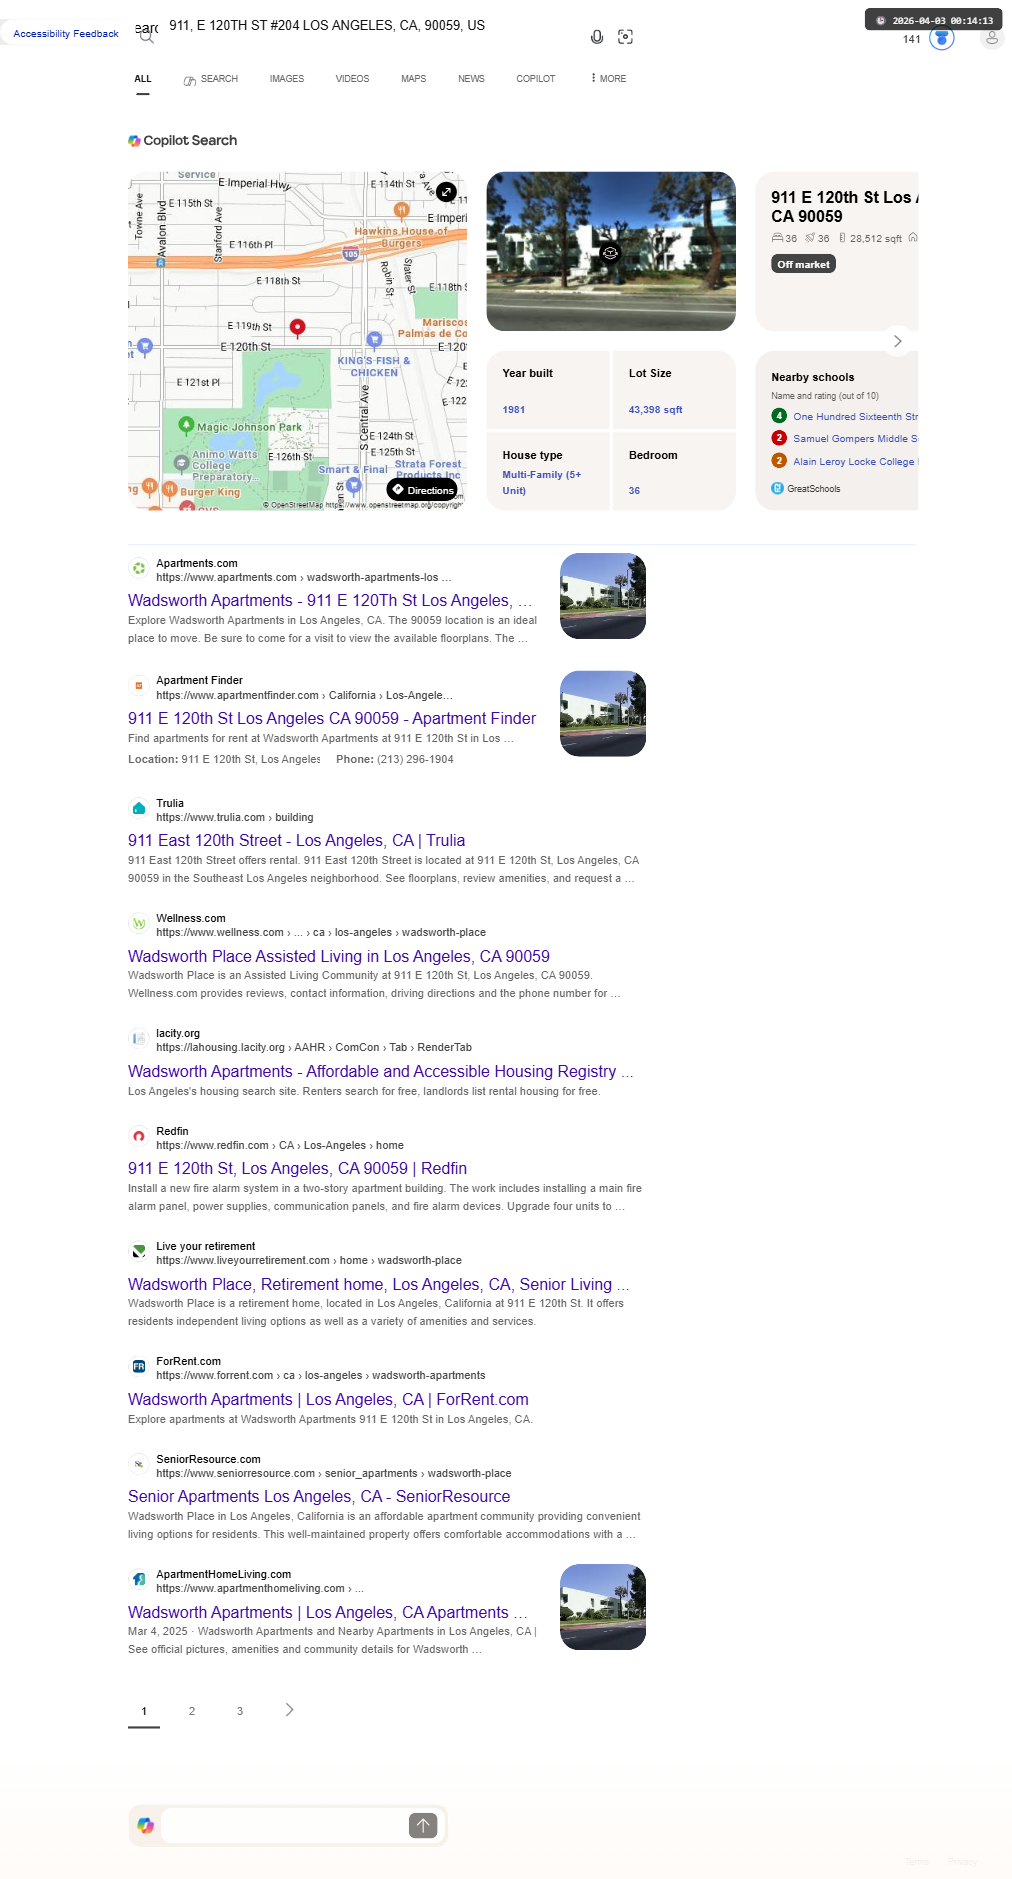Click the Trulia site favicon
1012x1879 pixels.
click(139, 809)
